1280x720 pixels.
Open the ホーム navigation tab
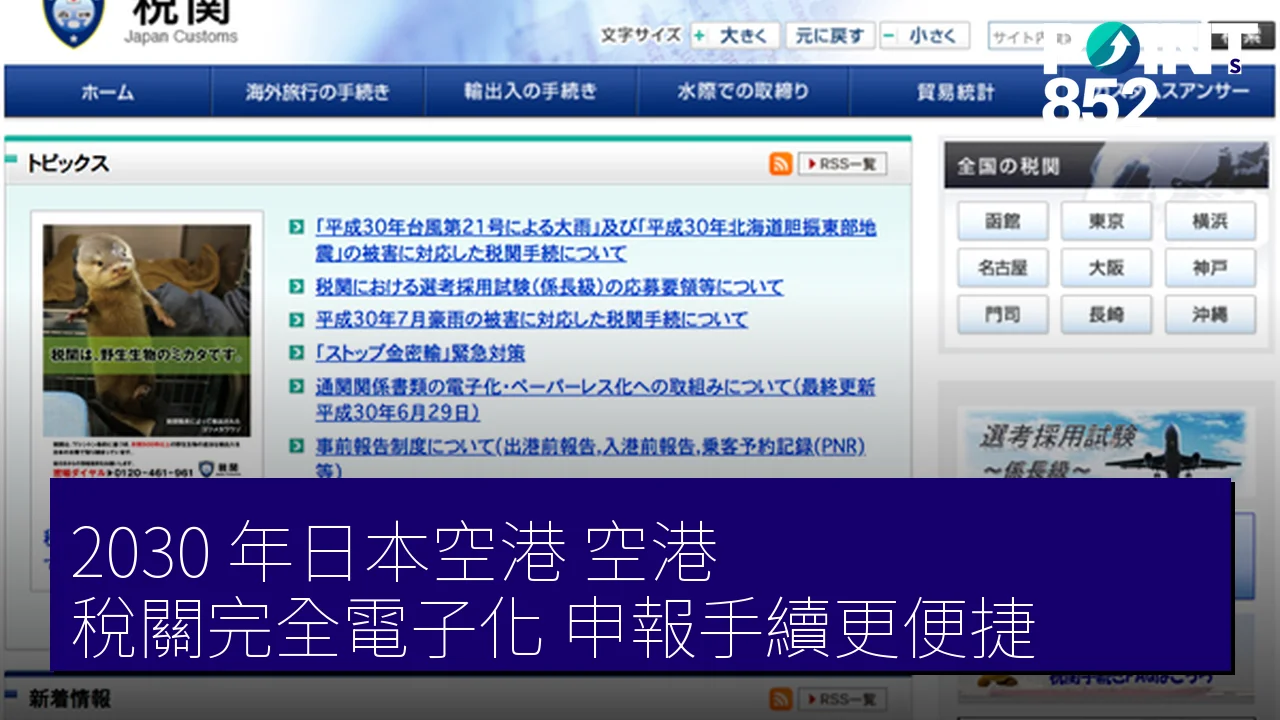[107, 92]
